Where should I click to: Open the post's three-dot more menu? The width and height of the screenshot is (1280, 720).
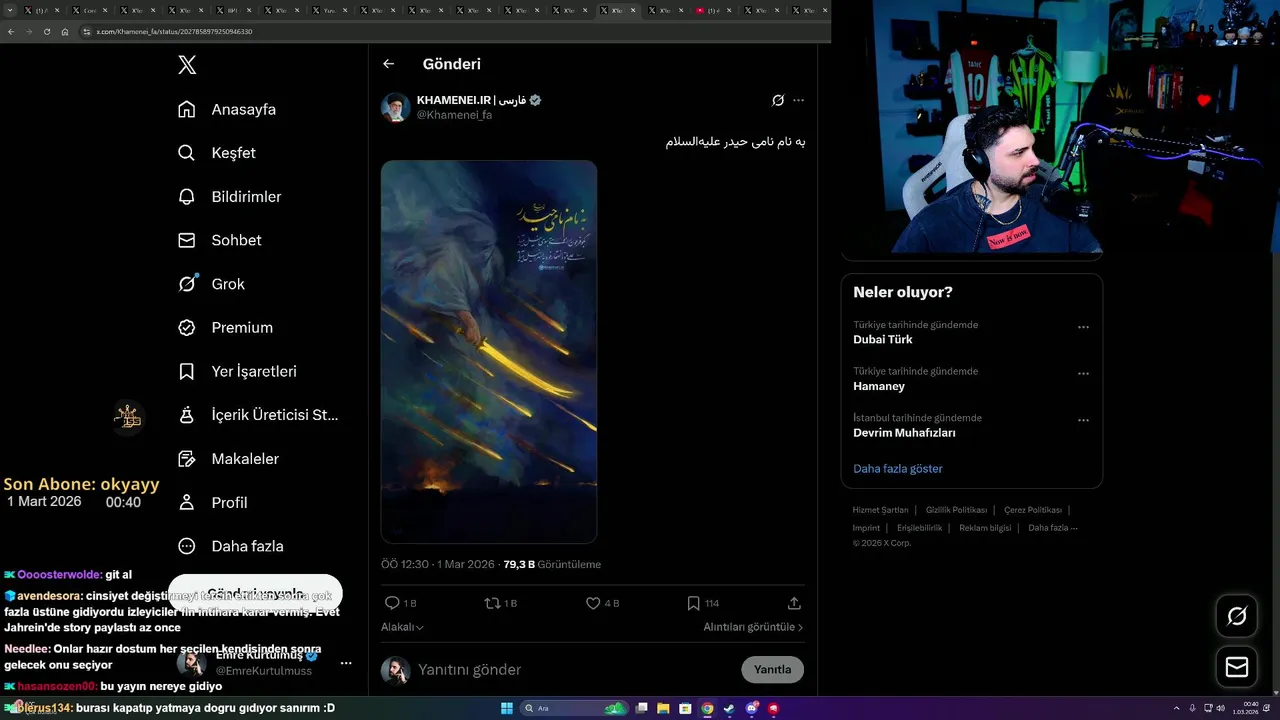tap(798, 100)
